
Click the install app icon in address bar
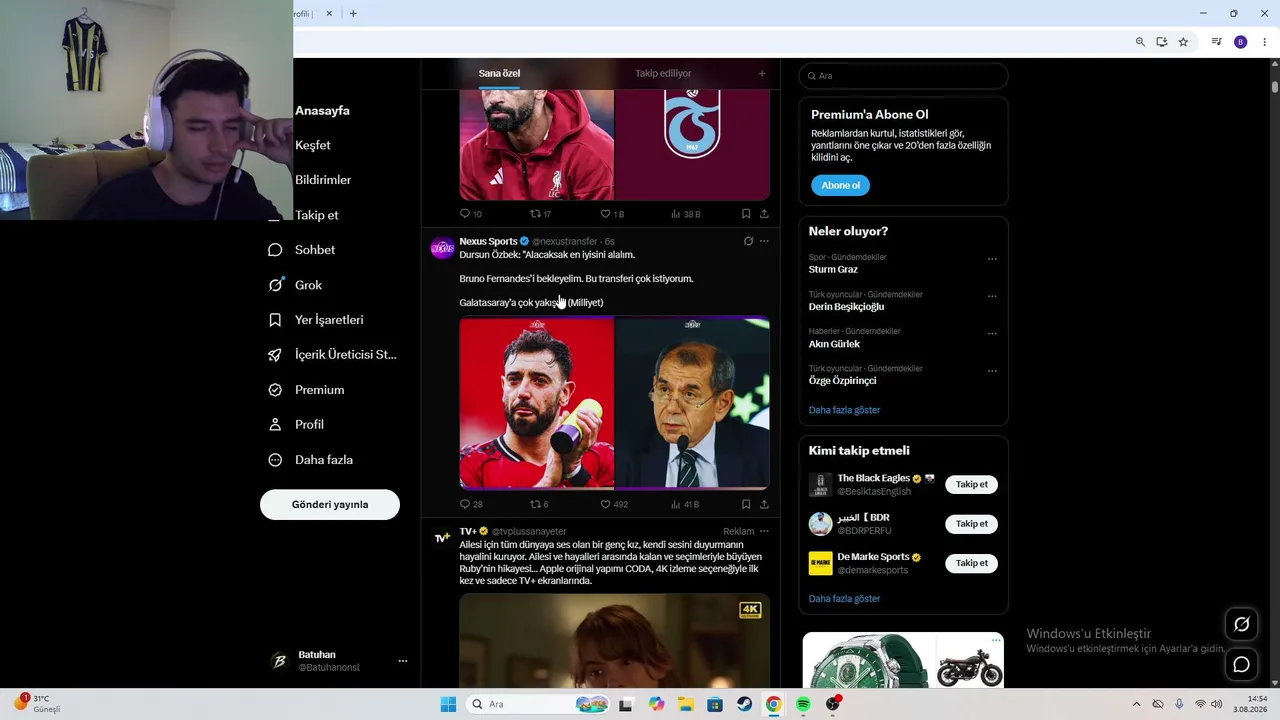[x=1162, y=42]
